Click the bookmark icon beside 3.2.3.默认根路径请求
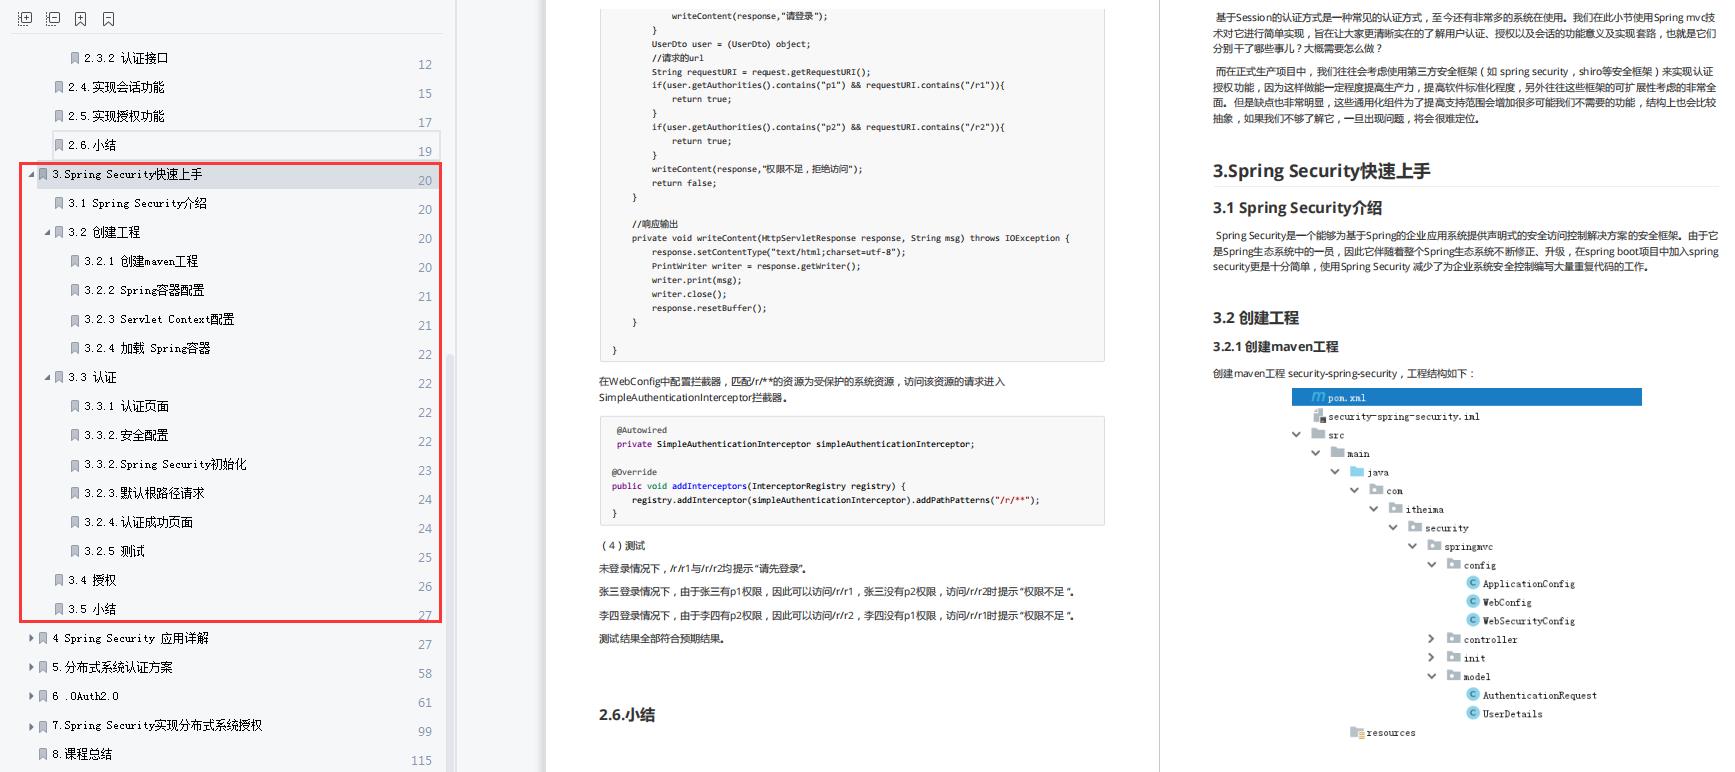 [75, 493]
